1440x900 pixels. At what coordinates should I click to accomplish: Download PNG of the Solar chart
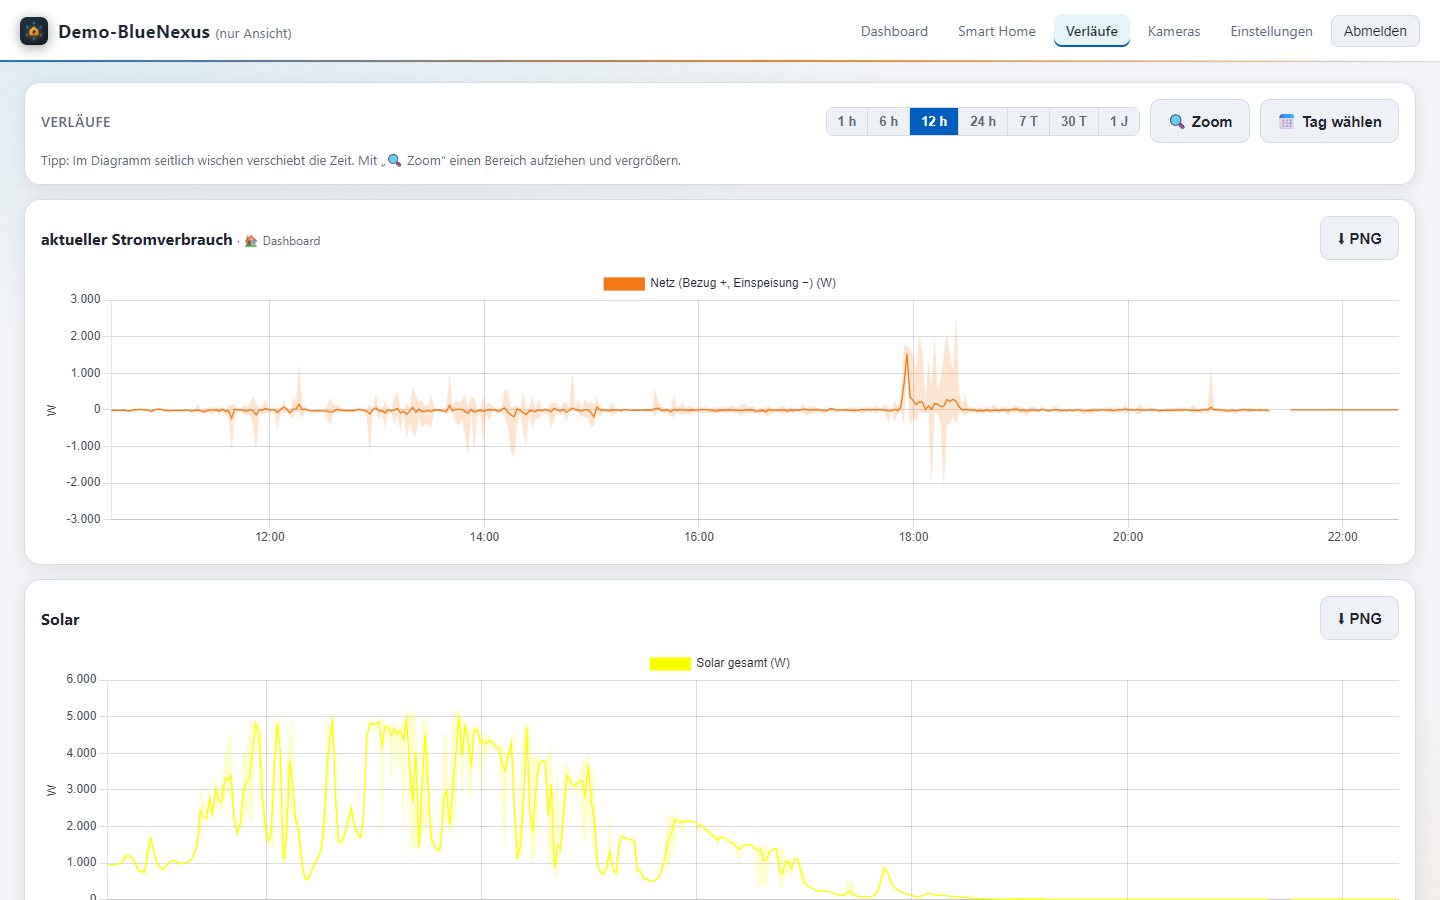(1359, 619)
